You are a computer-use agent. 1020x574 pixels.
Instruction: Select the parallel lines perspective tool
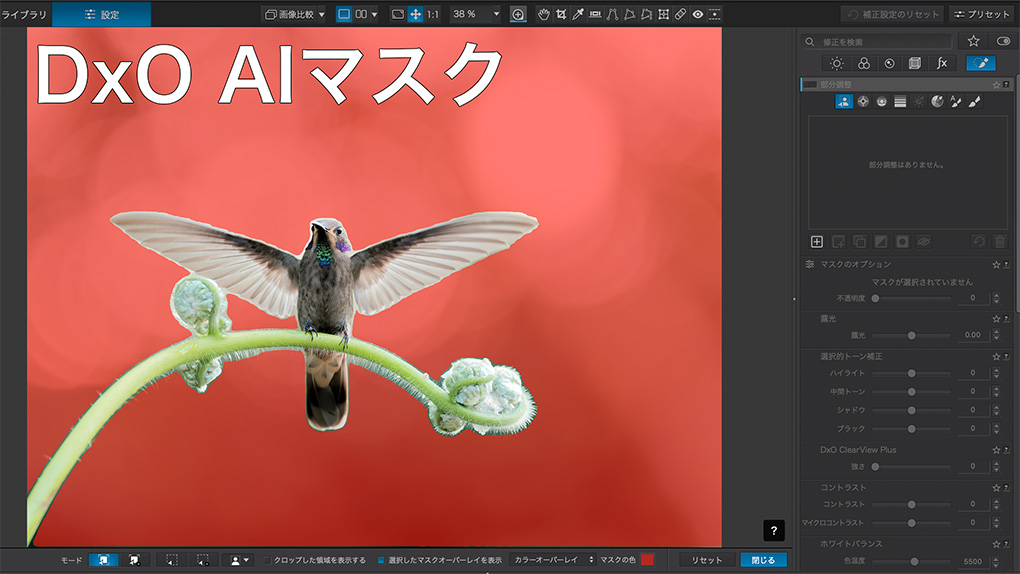[612, 14]
